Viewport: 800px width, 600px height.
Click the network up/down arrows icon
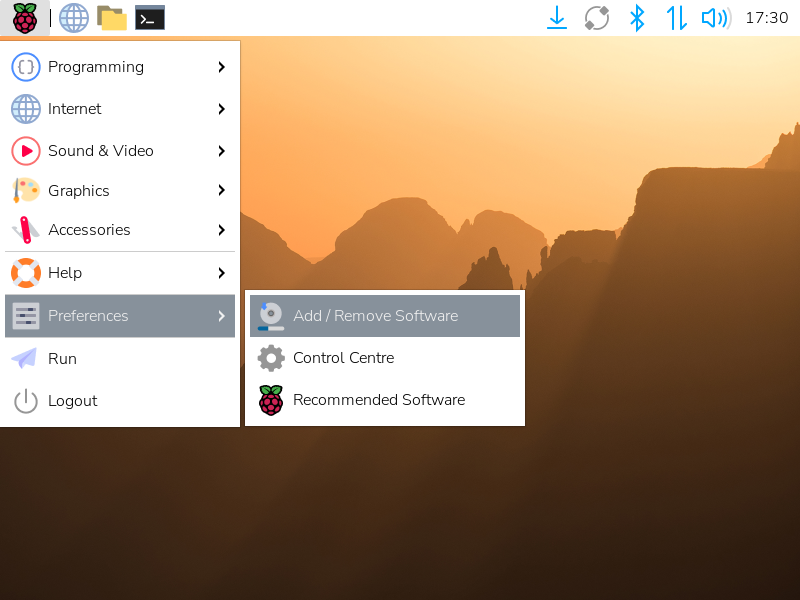click(x=677, y=18)
